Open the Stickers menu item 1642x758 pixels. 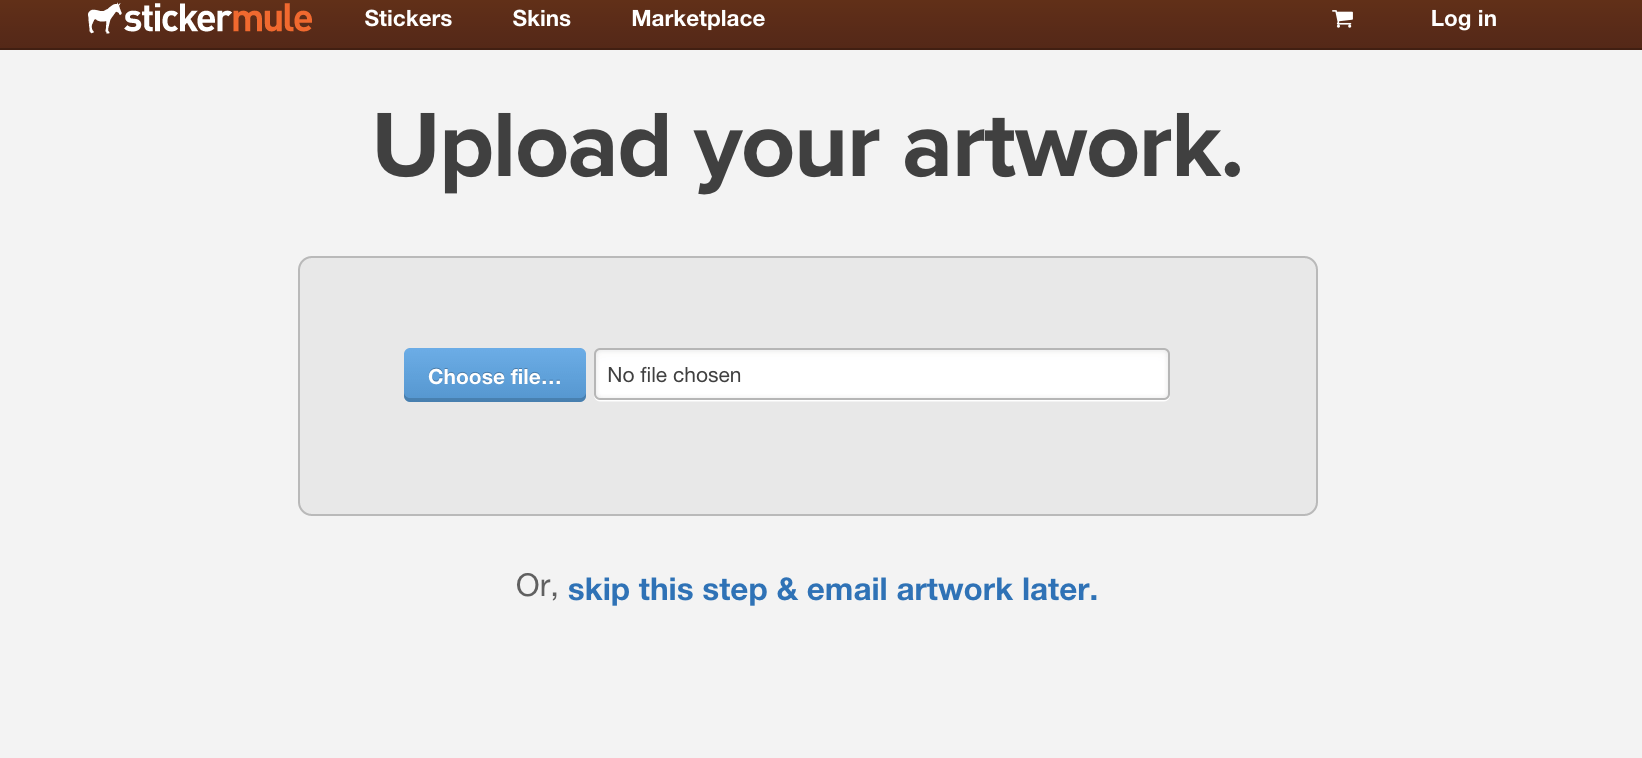click(x=408, y=19)
